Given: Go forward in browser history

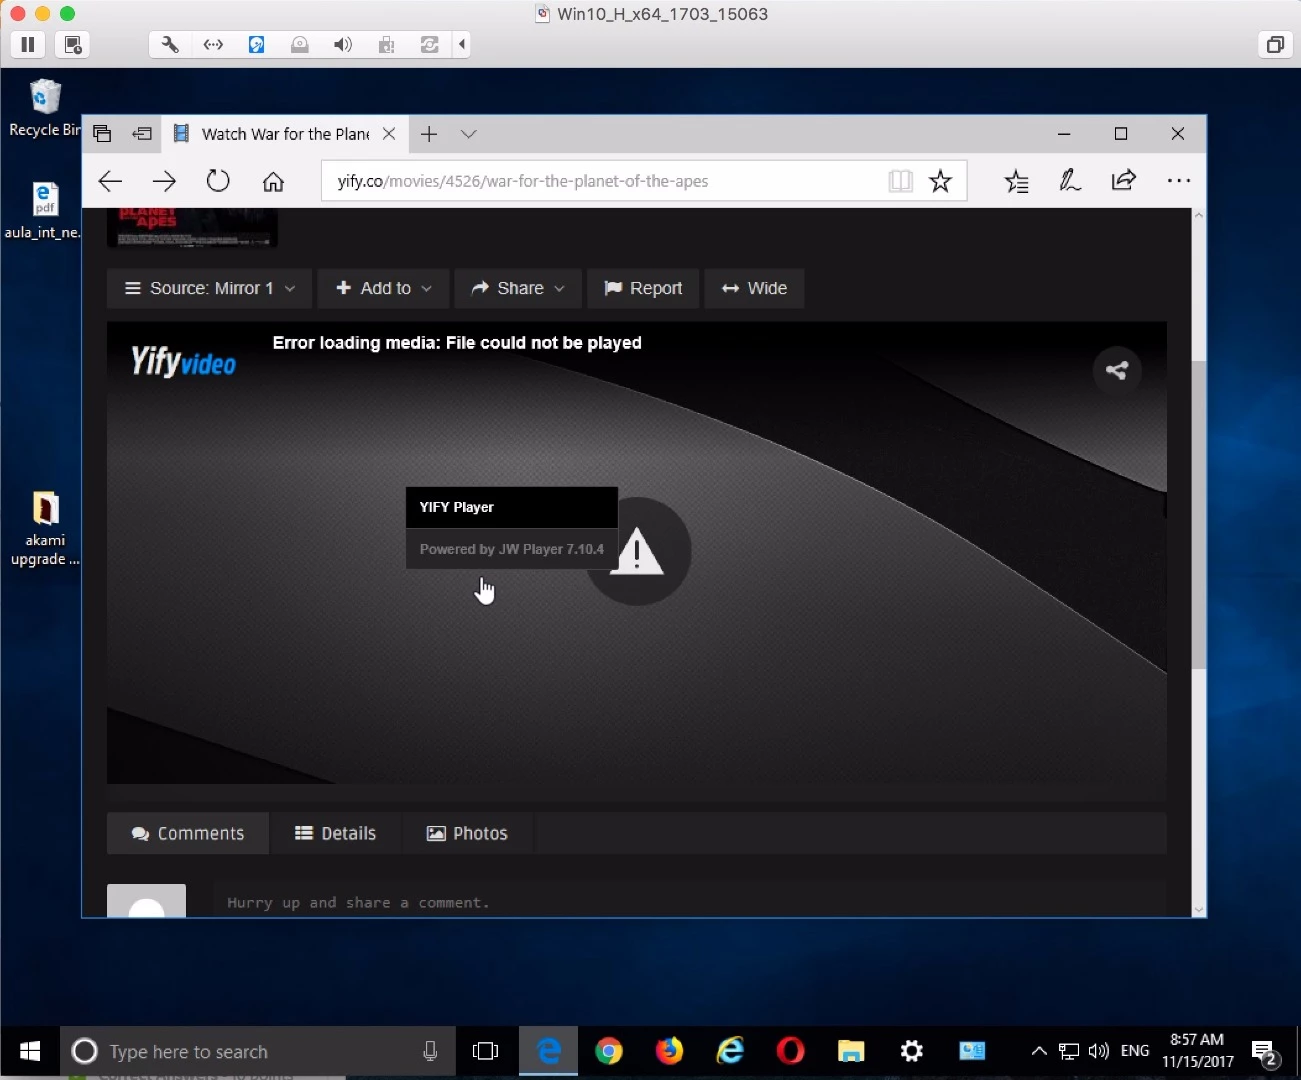Looking at the screenshot, I should point(164,181).
